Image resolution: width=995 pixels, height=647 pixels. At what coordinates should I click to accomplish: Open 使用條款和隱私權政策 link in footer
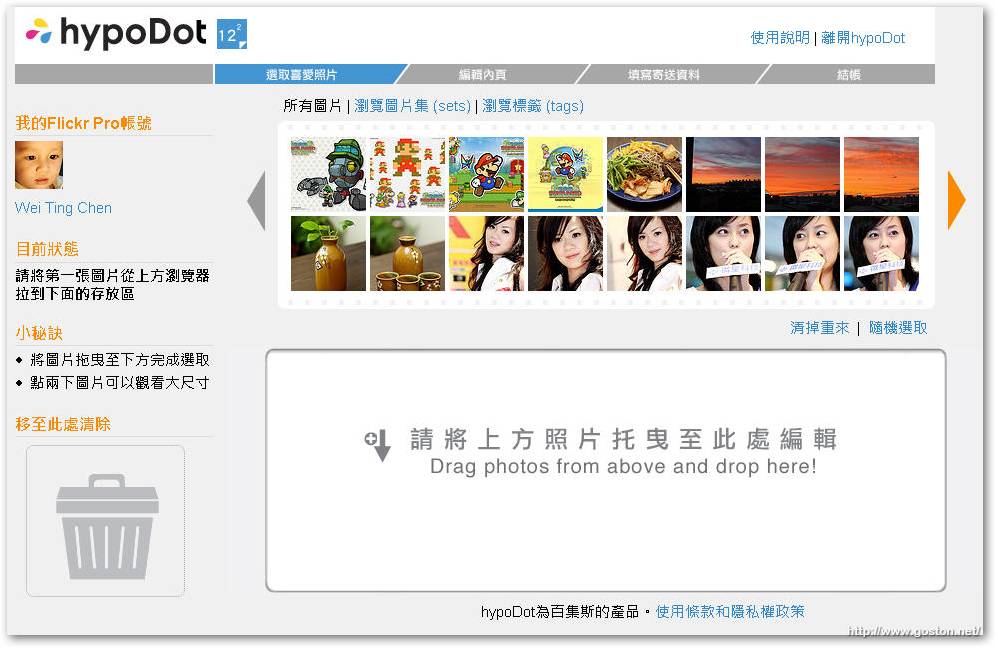click(x=730, y=612)
